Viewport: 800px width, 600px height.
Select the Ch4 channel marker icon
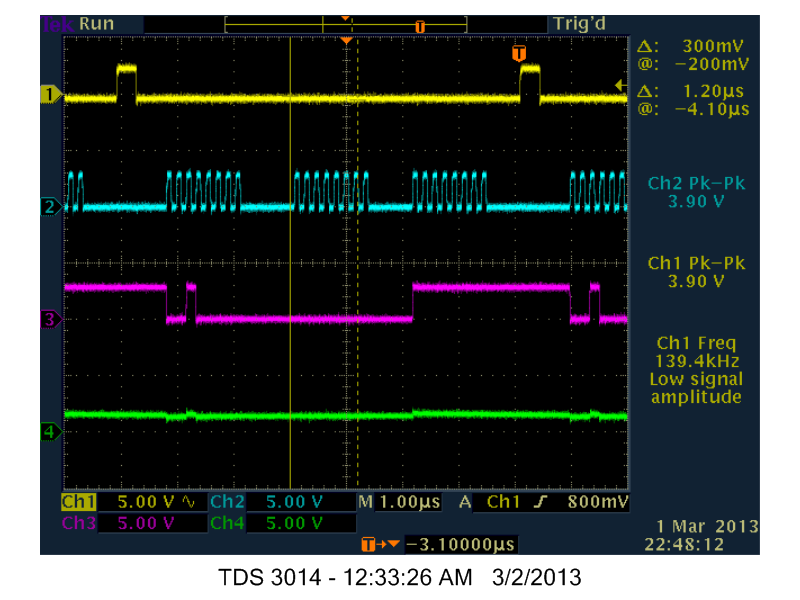[x=47, y=430]
